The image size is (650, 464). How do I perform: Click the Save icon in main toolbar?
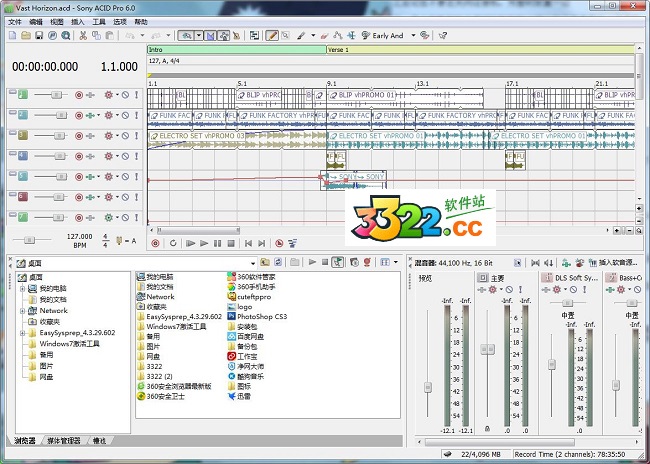[x=38, y=35]
